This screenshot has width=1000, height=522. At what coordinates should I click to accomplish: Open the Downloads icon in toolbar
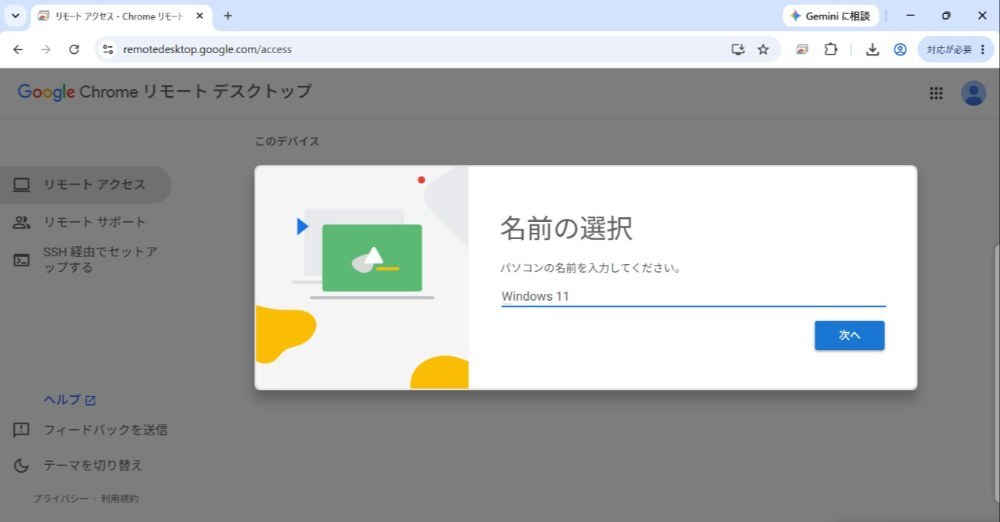pos(872,49)
